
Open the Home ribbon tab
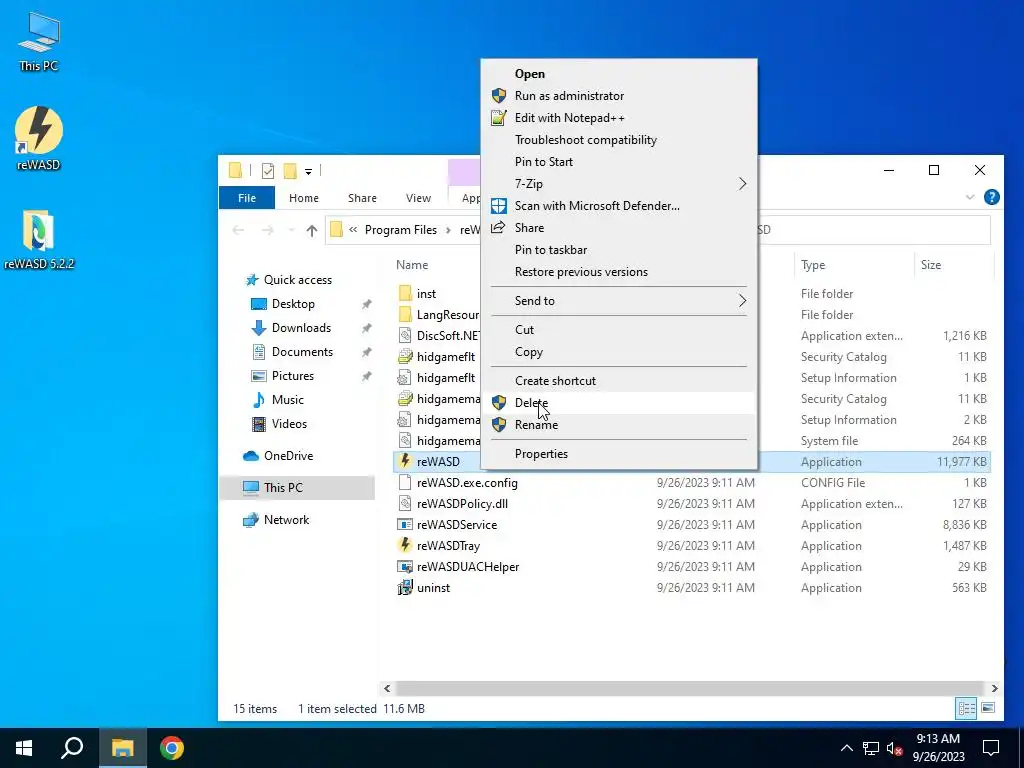(304, 198)
